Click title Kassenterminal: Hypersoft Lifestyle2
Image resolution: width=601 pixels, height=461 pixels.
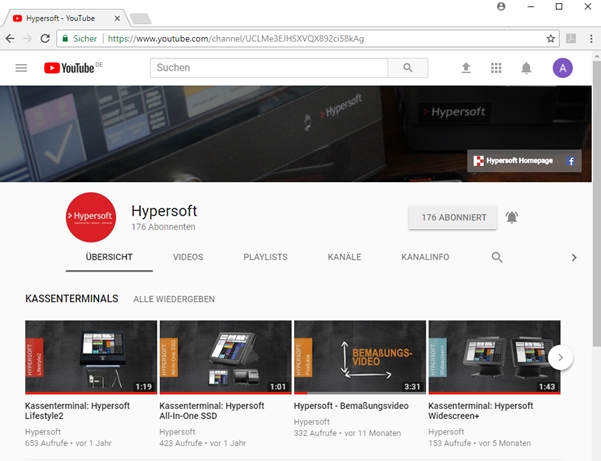[x=77, y=411]
